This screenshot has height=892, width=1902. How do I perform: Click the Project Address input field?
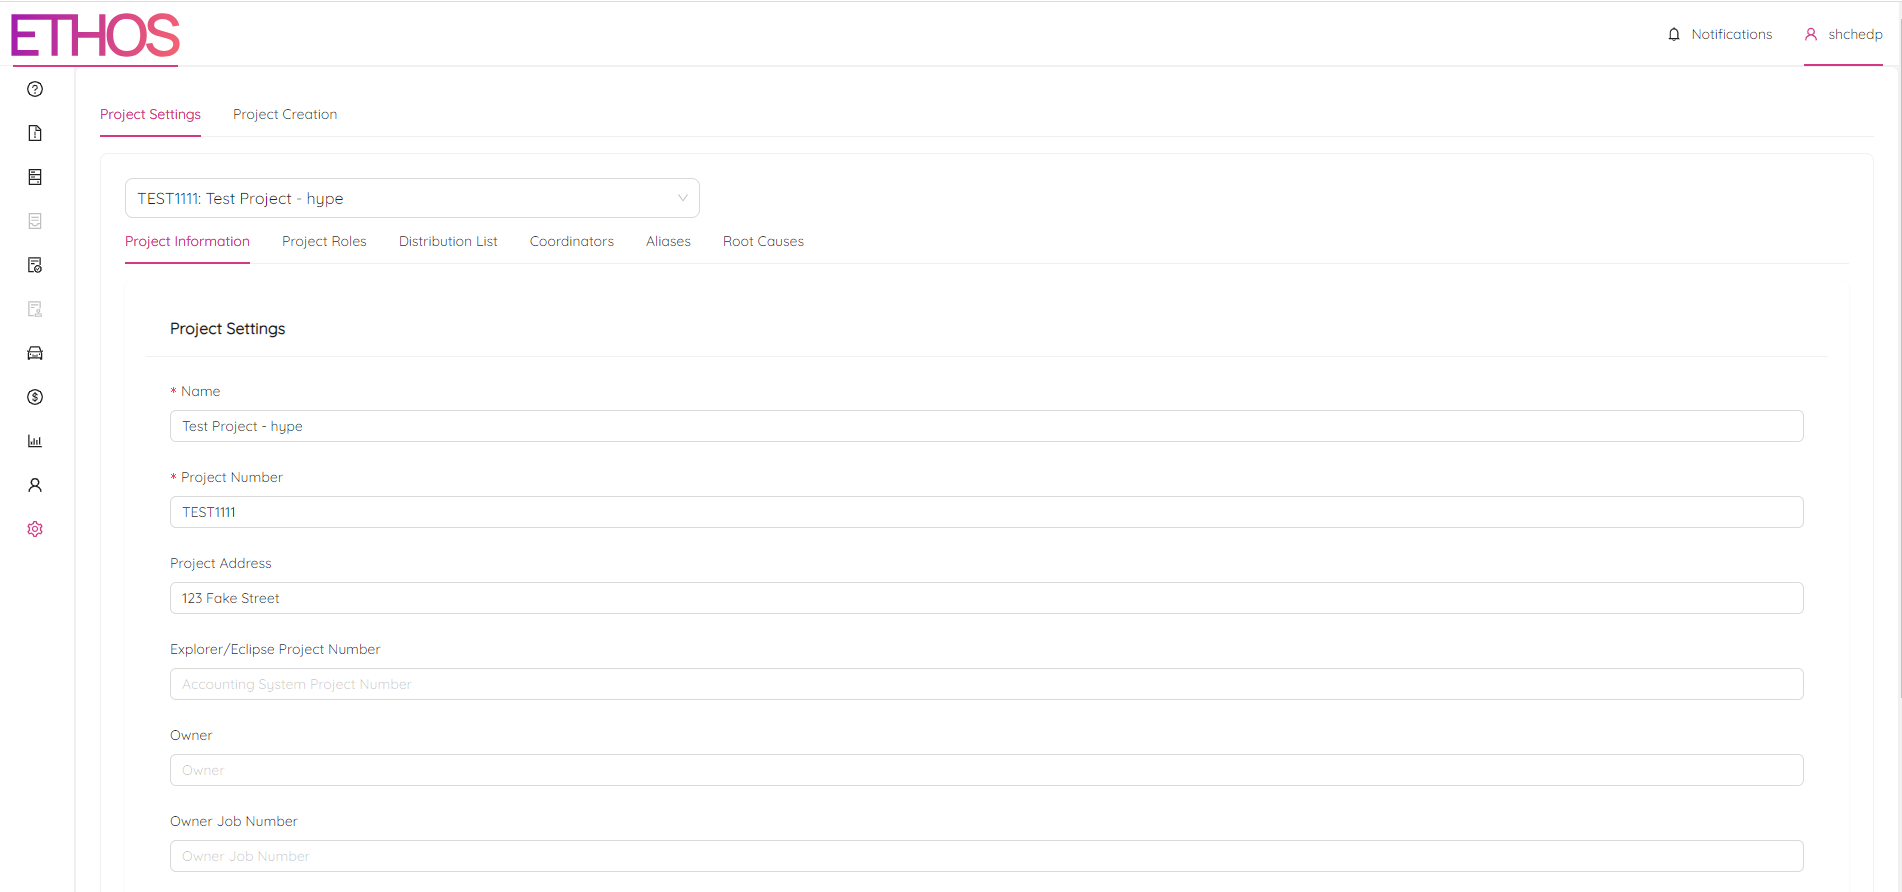click(986, 598)
